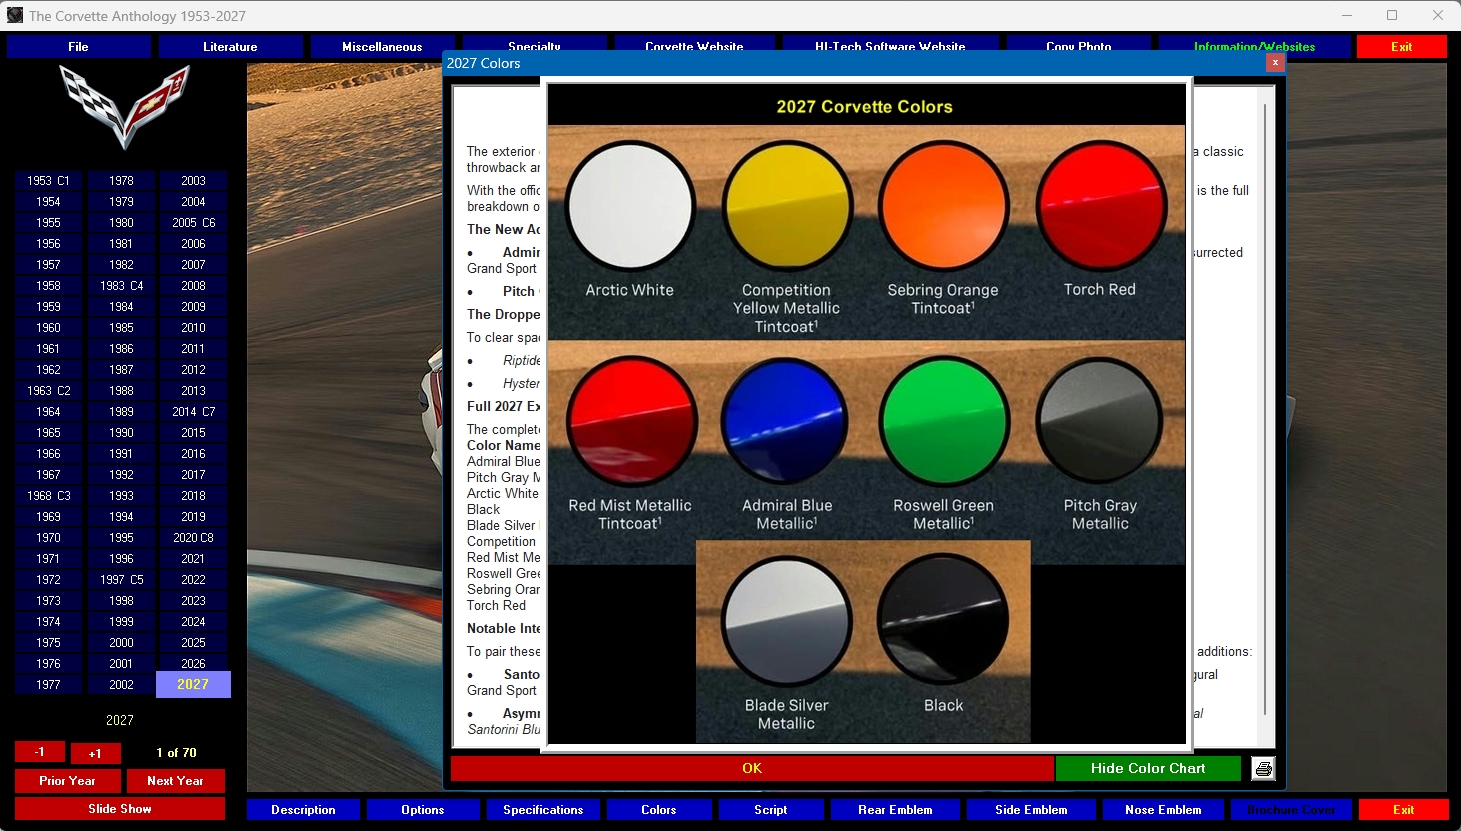Click the app icon in the title bar

point(14,15)
